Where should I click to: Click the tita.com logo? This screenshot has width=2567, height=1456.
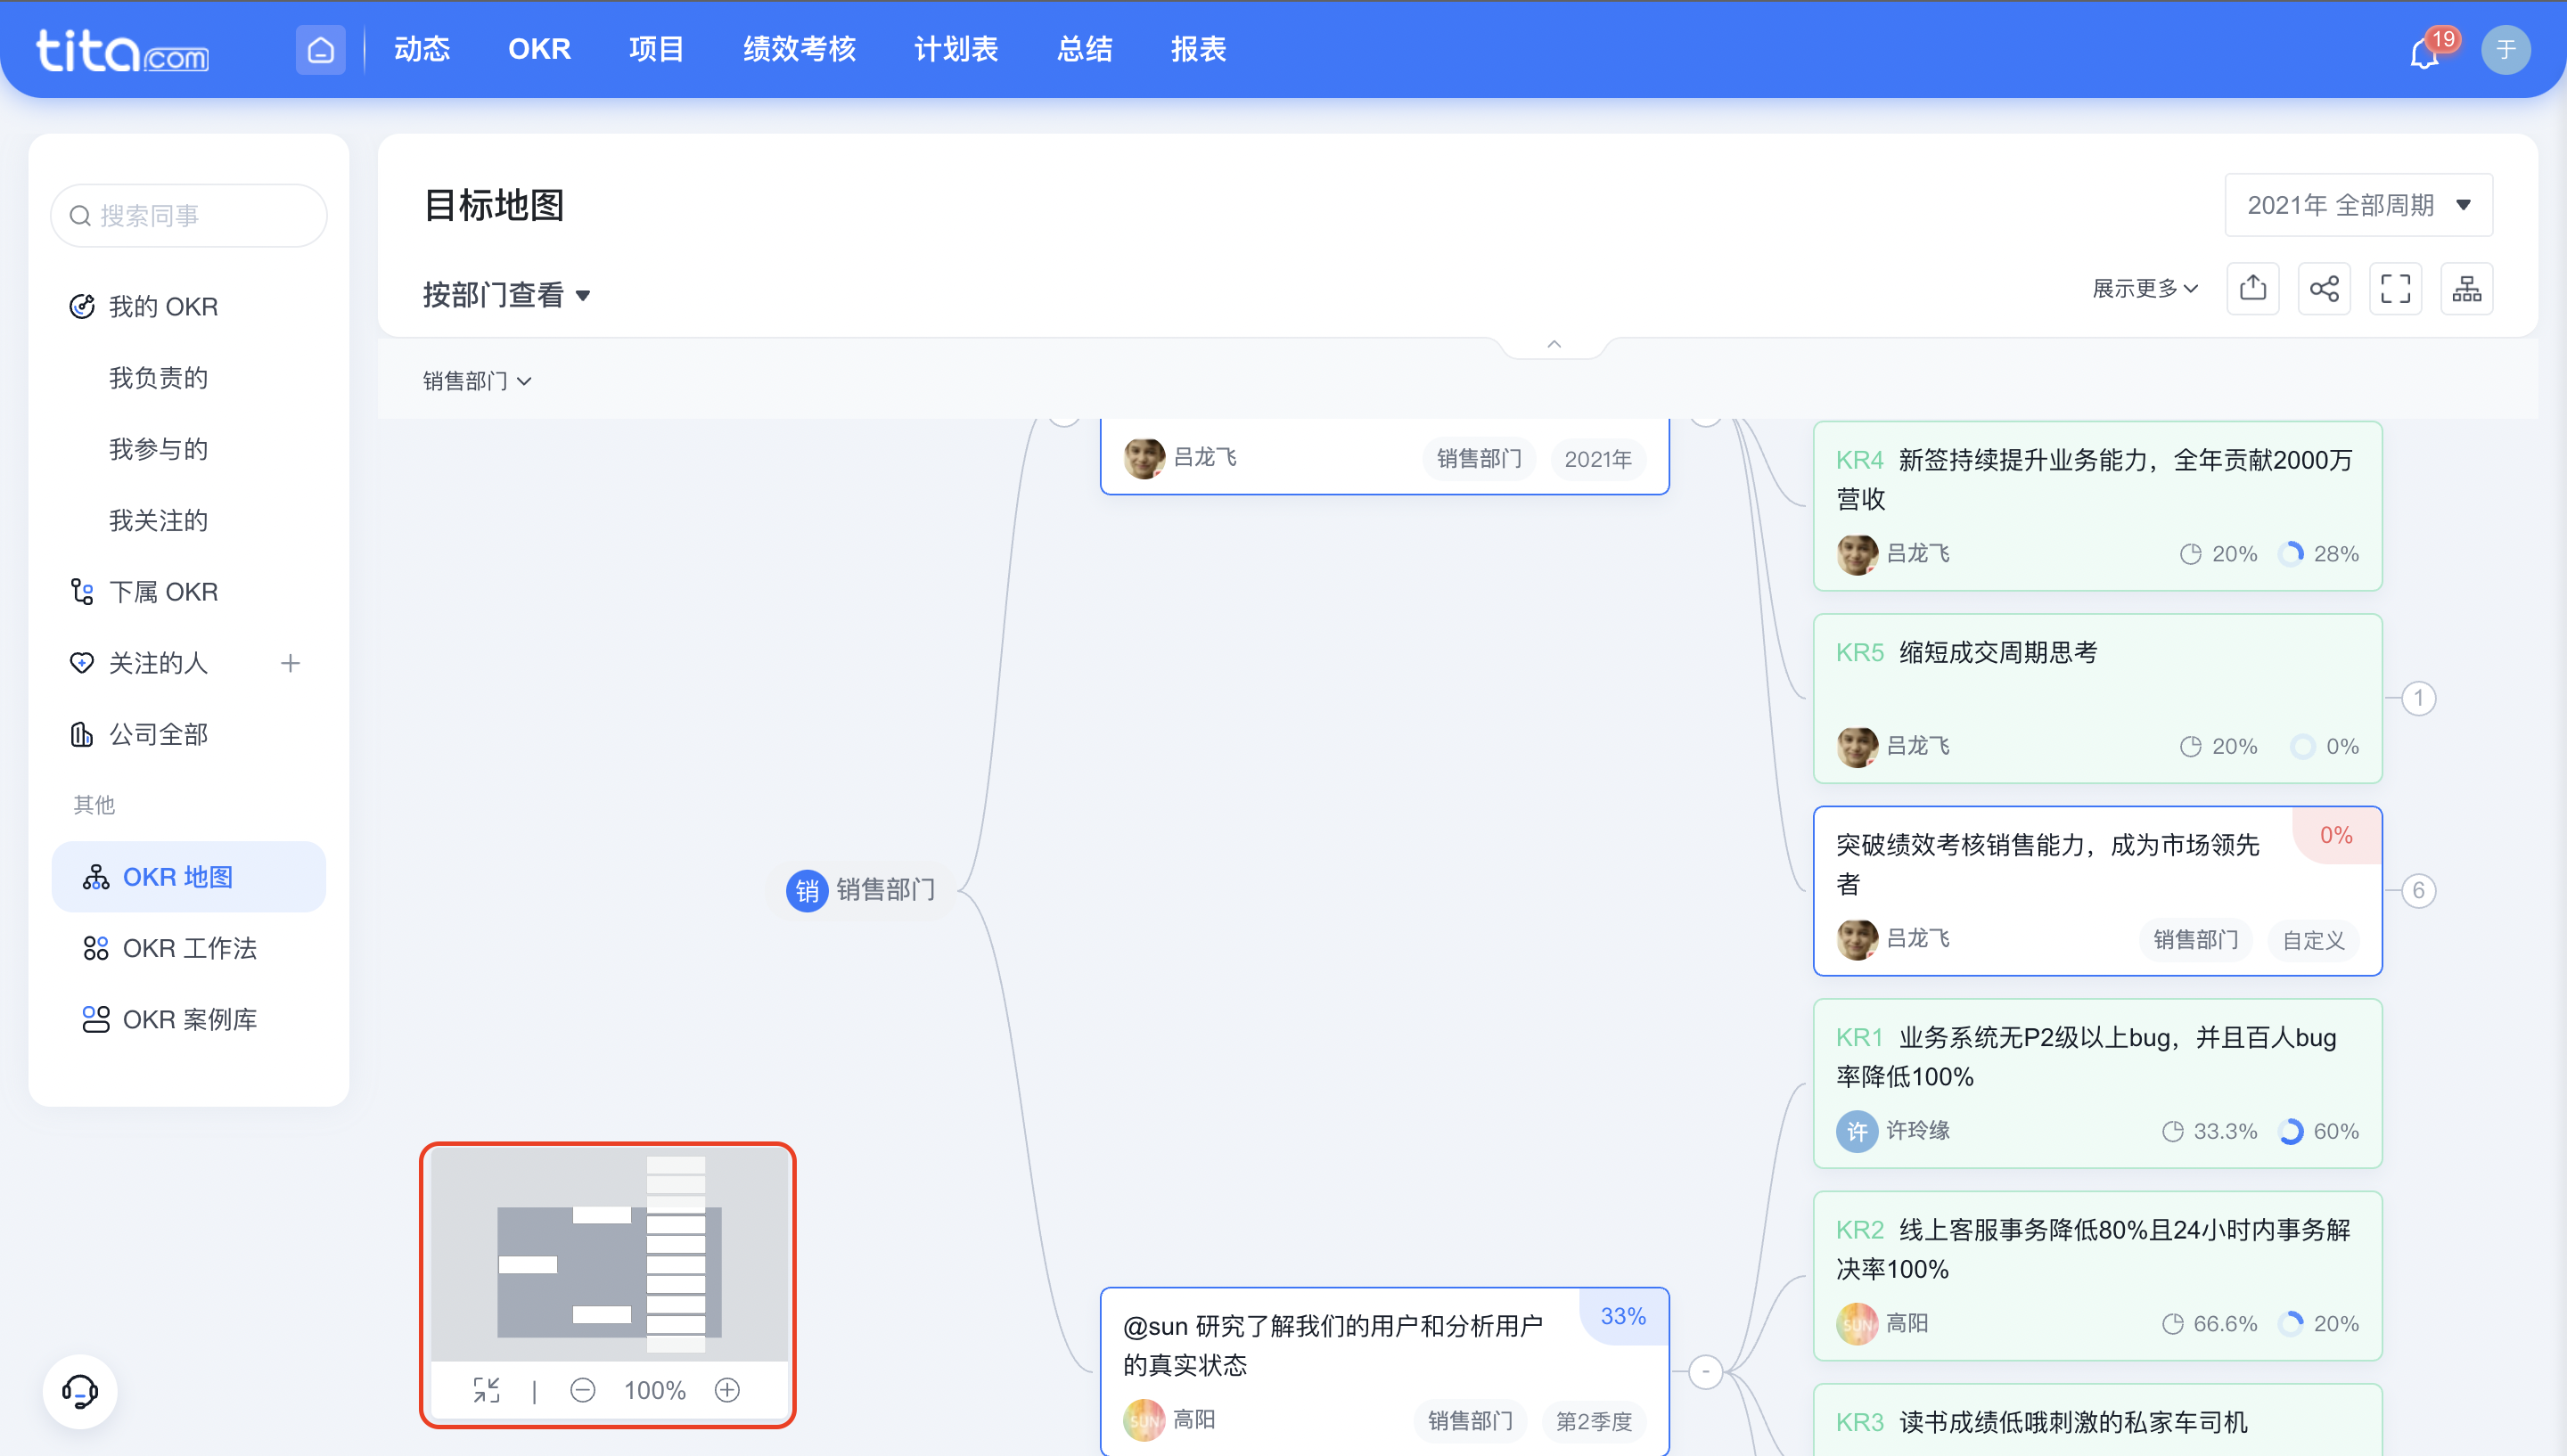pos(122,50)
